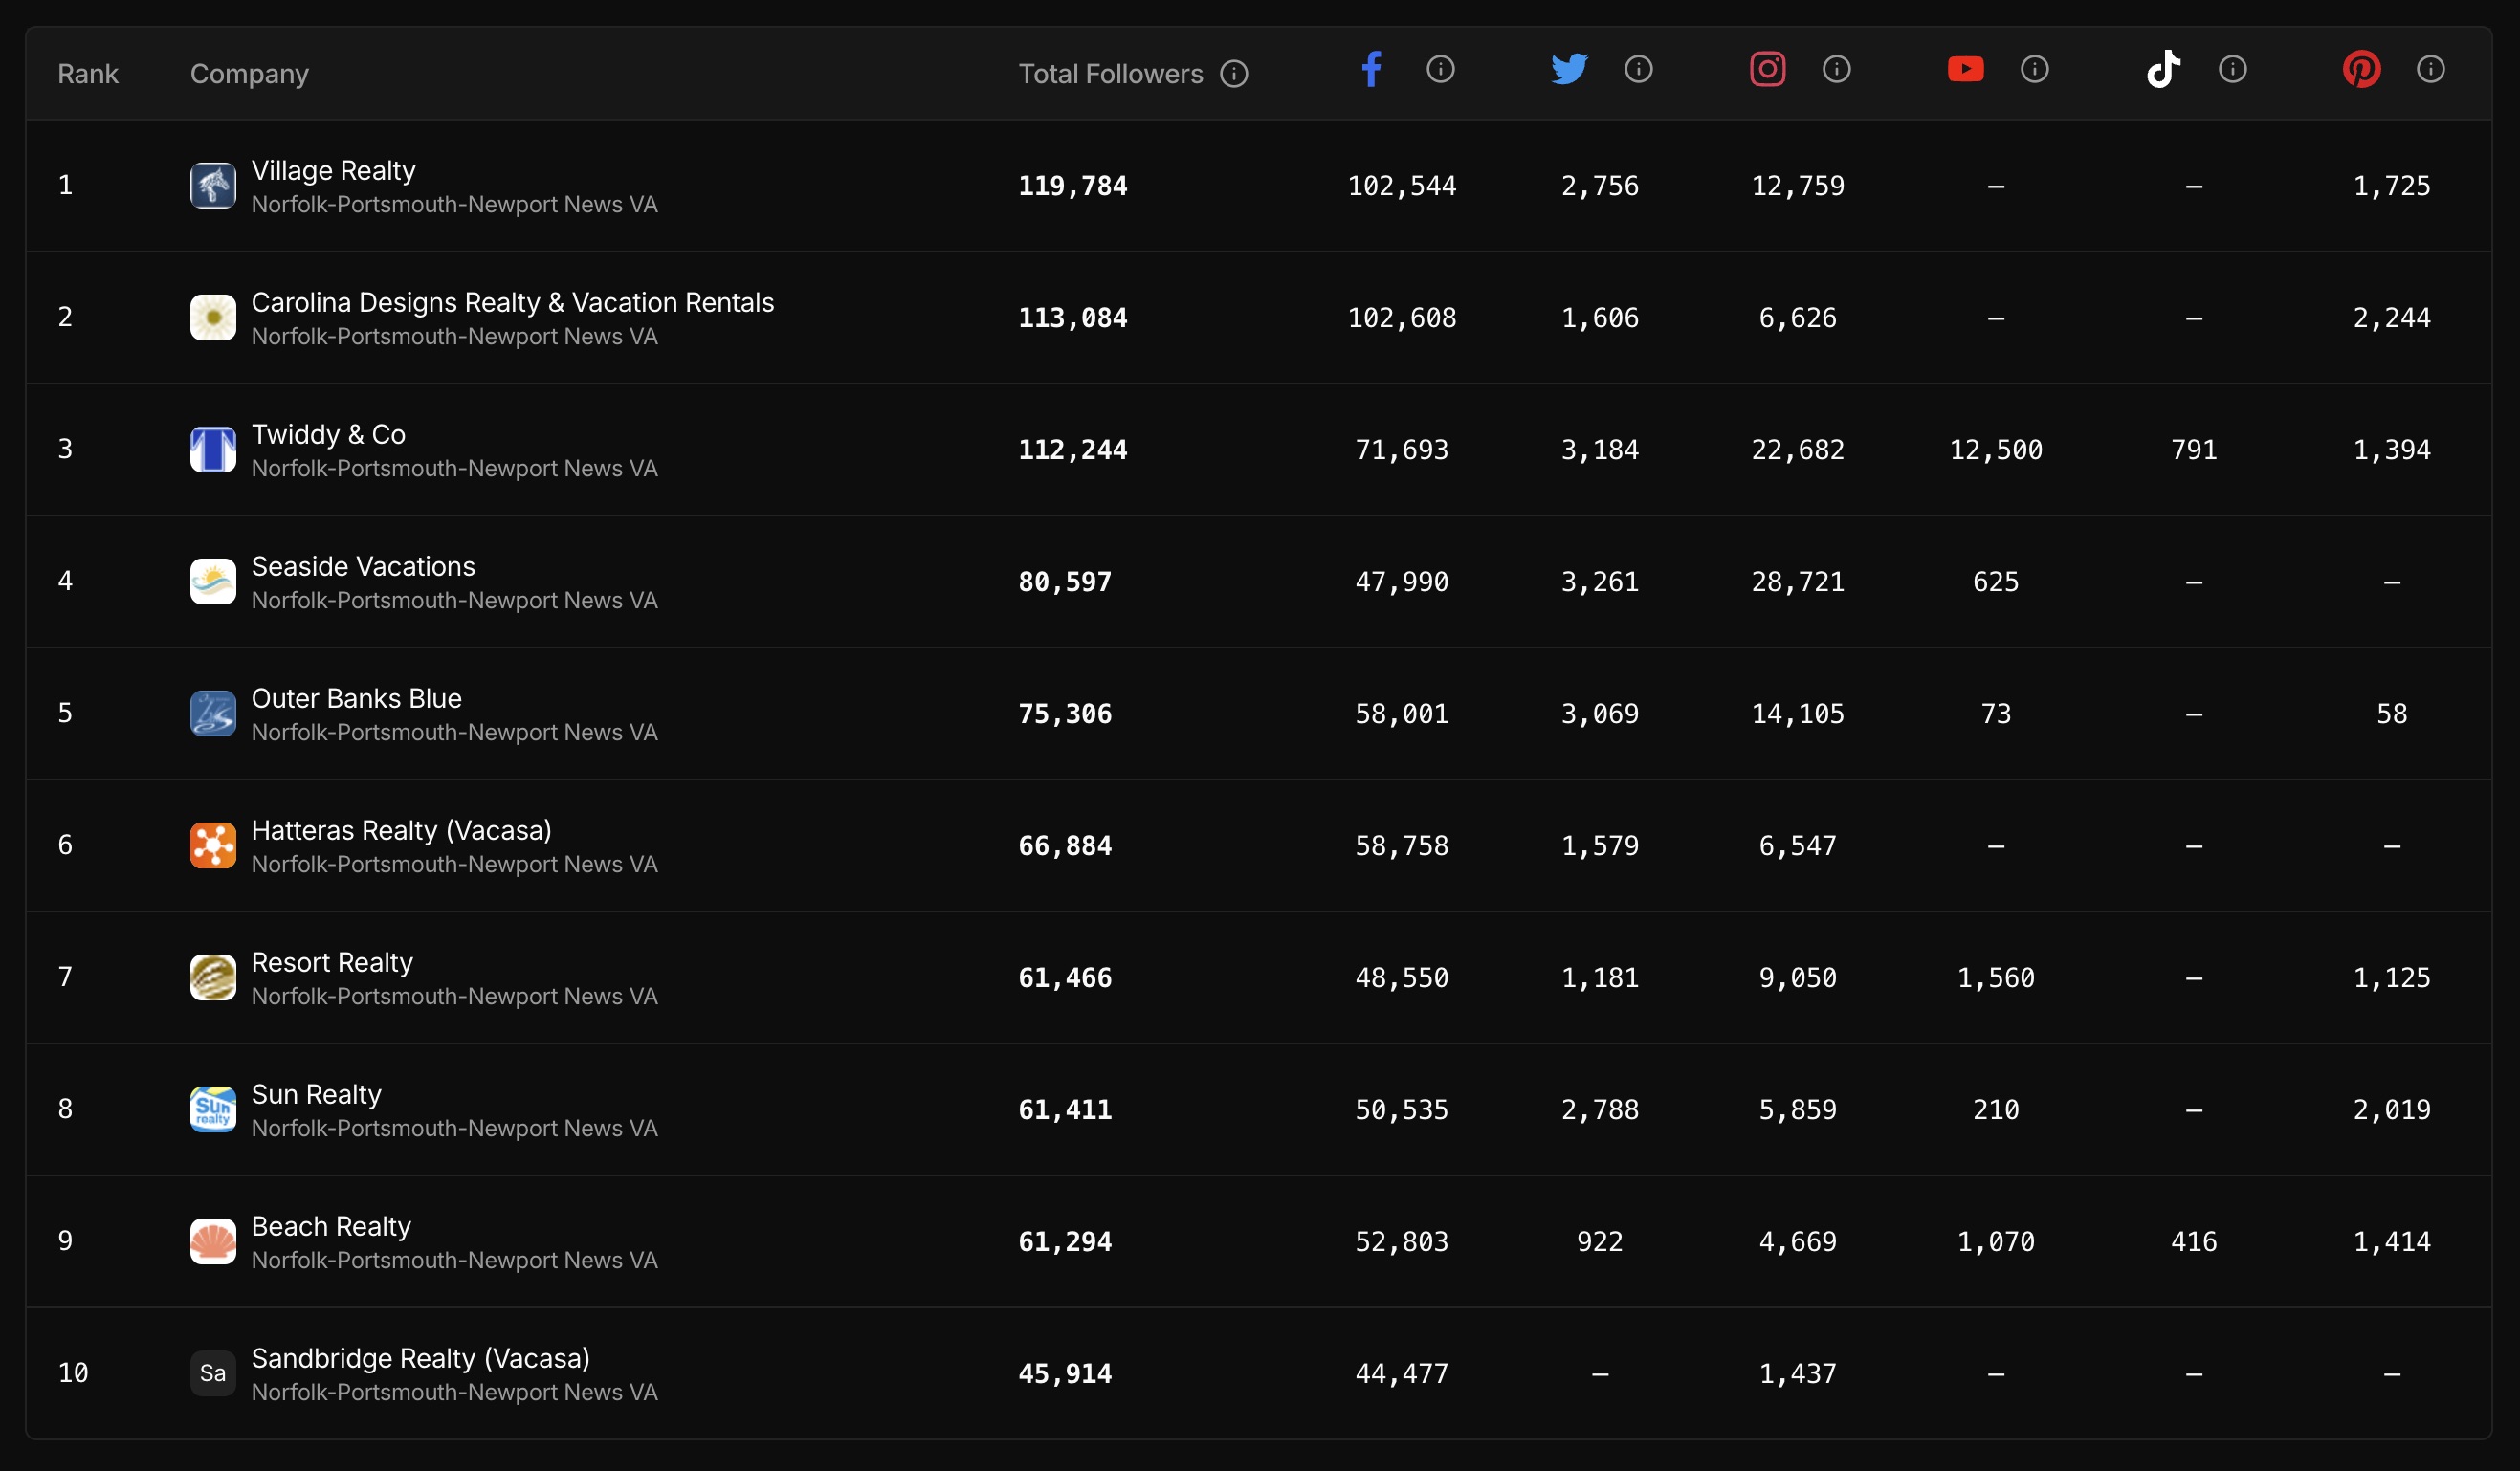Open Outer Banks Blue company name

point(356,699)
